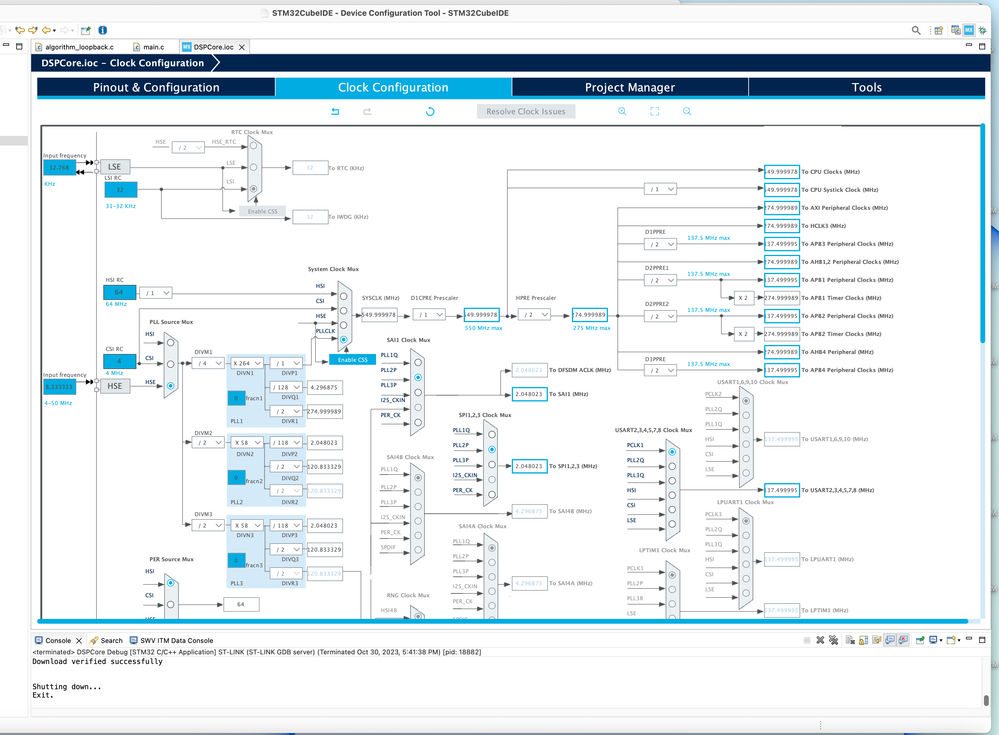The image size is (999, 735).
Task: Zoom out on the clock diagram
Action: [x=687, y=111]
